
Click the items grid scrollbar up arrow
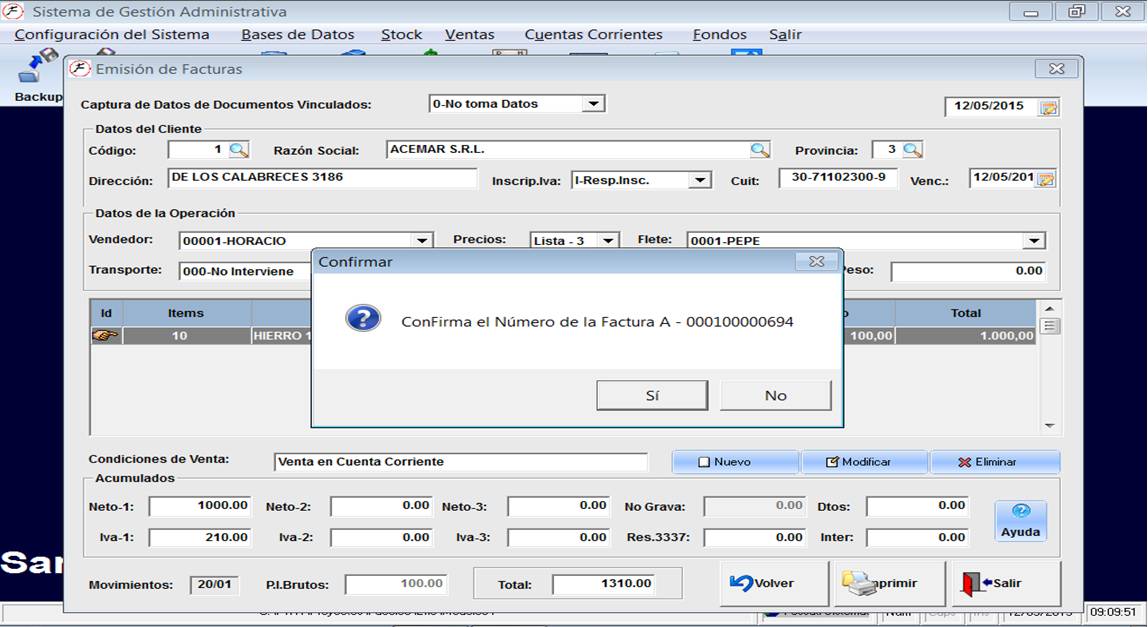click(1049, 308)
